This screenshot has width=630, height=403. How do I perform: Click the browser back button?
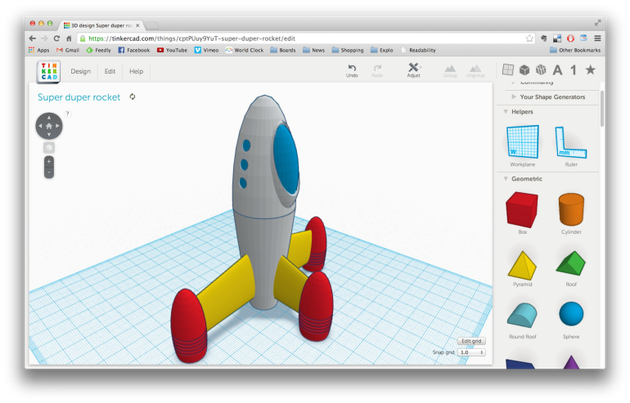tap(33, 39)
